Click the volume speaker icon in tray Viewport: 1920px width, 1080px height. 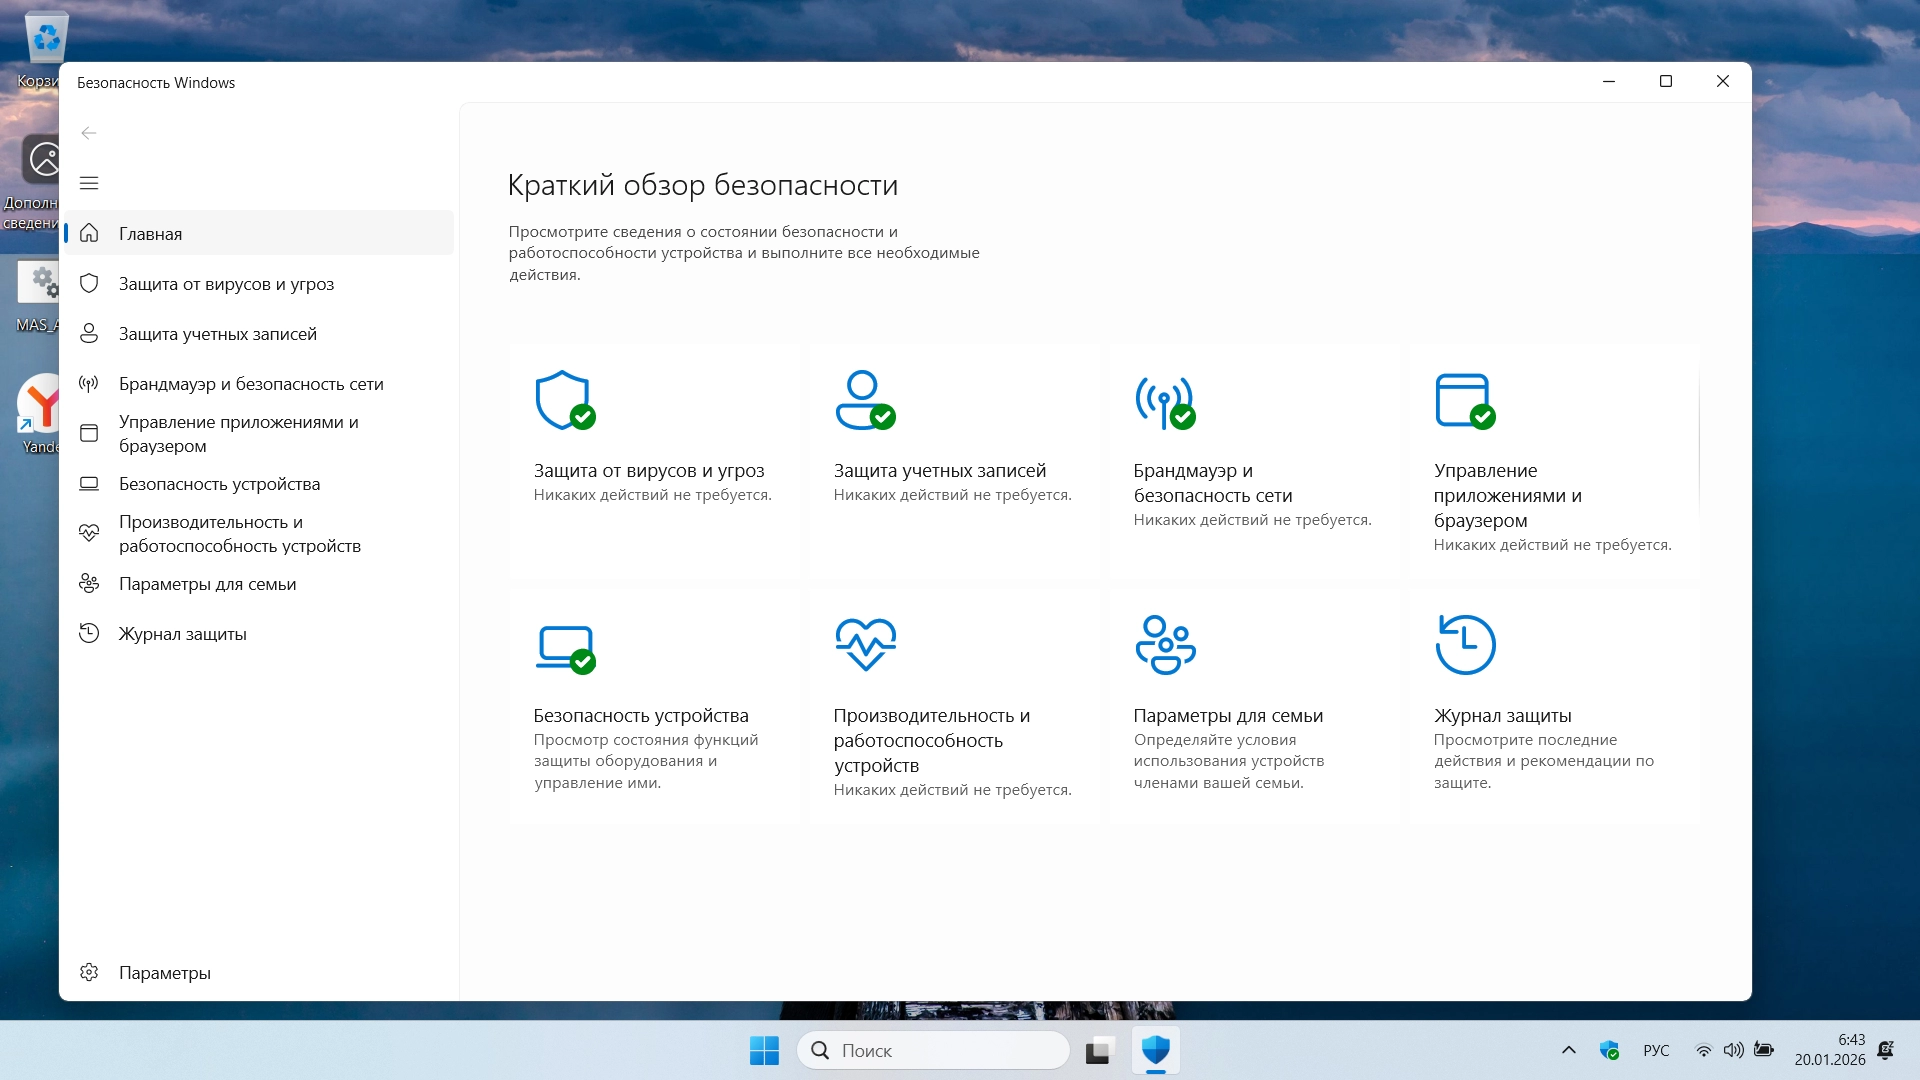pos(1733,1050)
